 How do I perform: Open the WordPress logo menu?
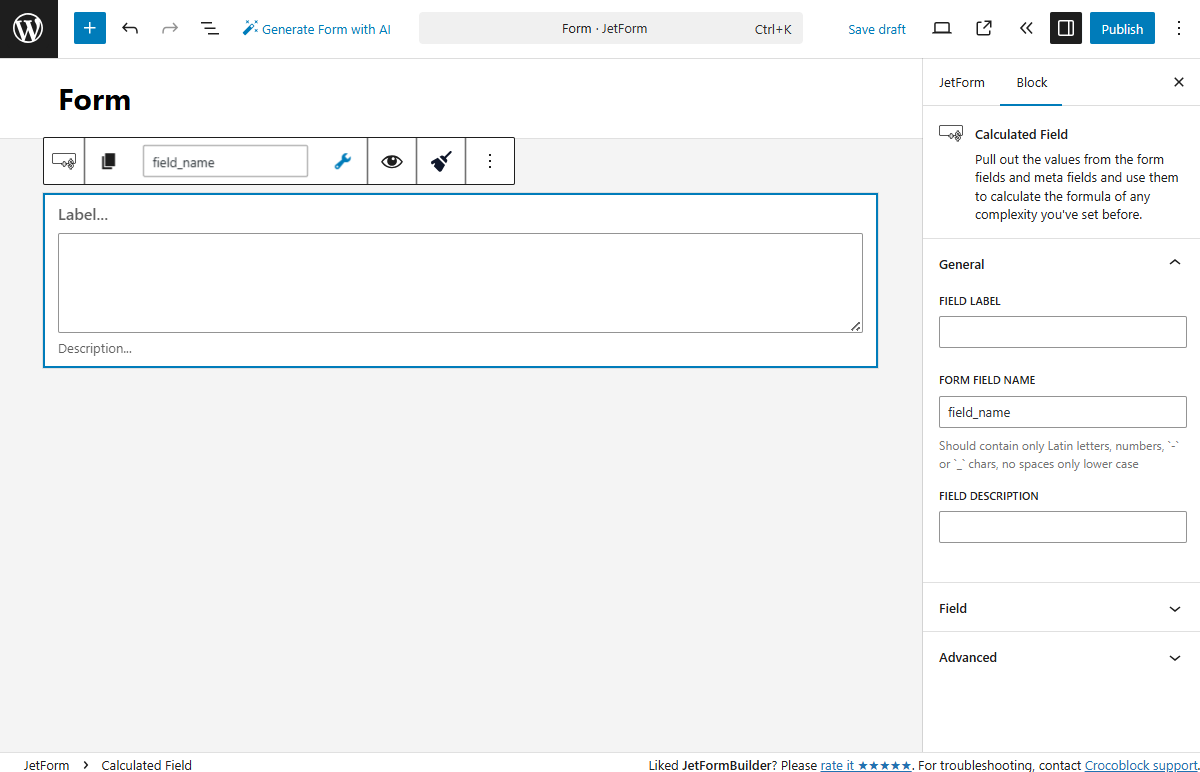28,29
